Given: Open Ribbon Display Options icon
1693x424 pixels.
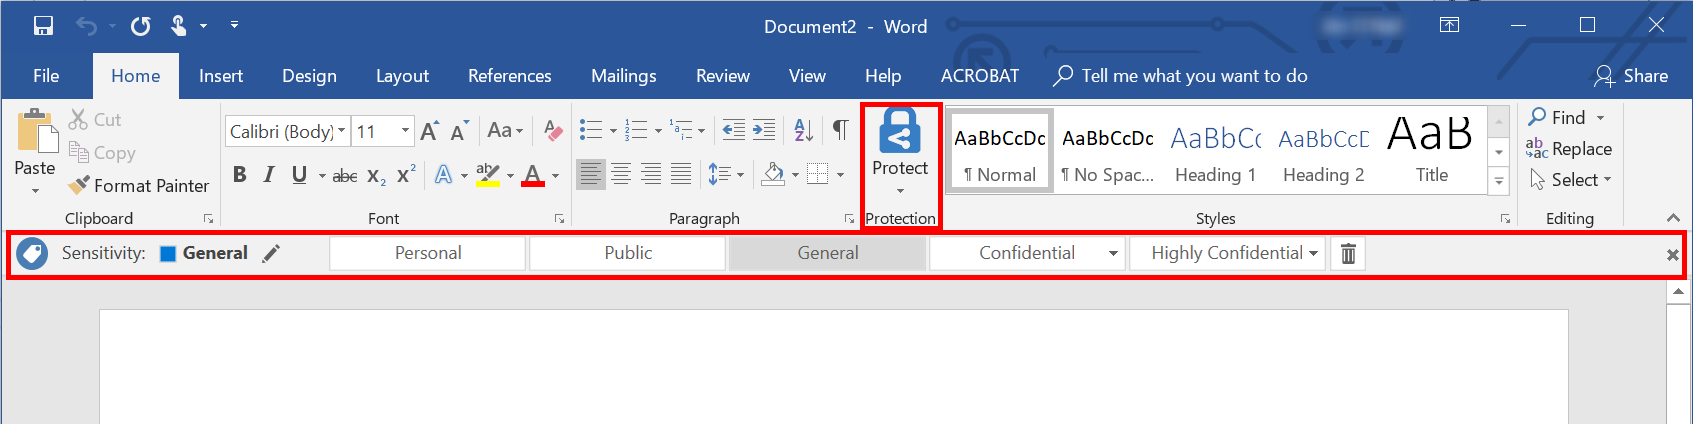Looking at the screenshot, I should tap(1449, 25).
